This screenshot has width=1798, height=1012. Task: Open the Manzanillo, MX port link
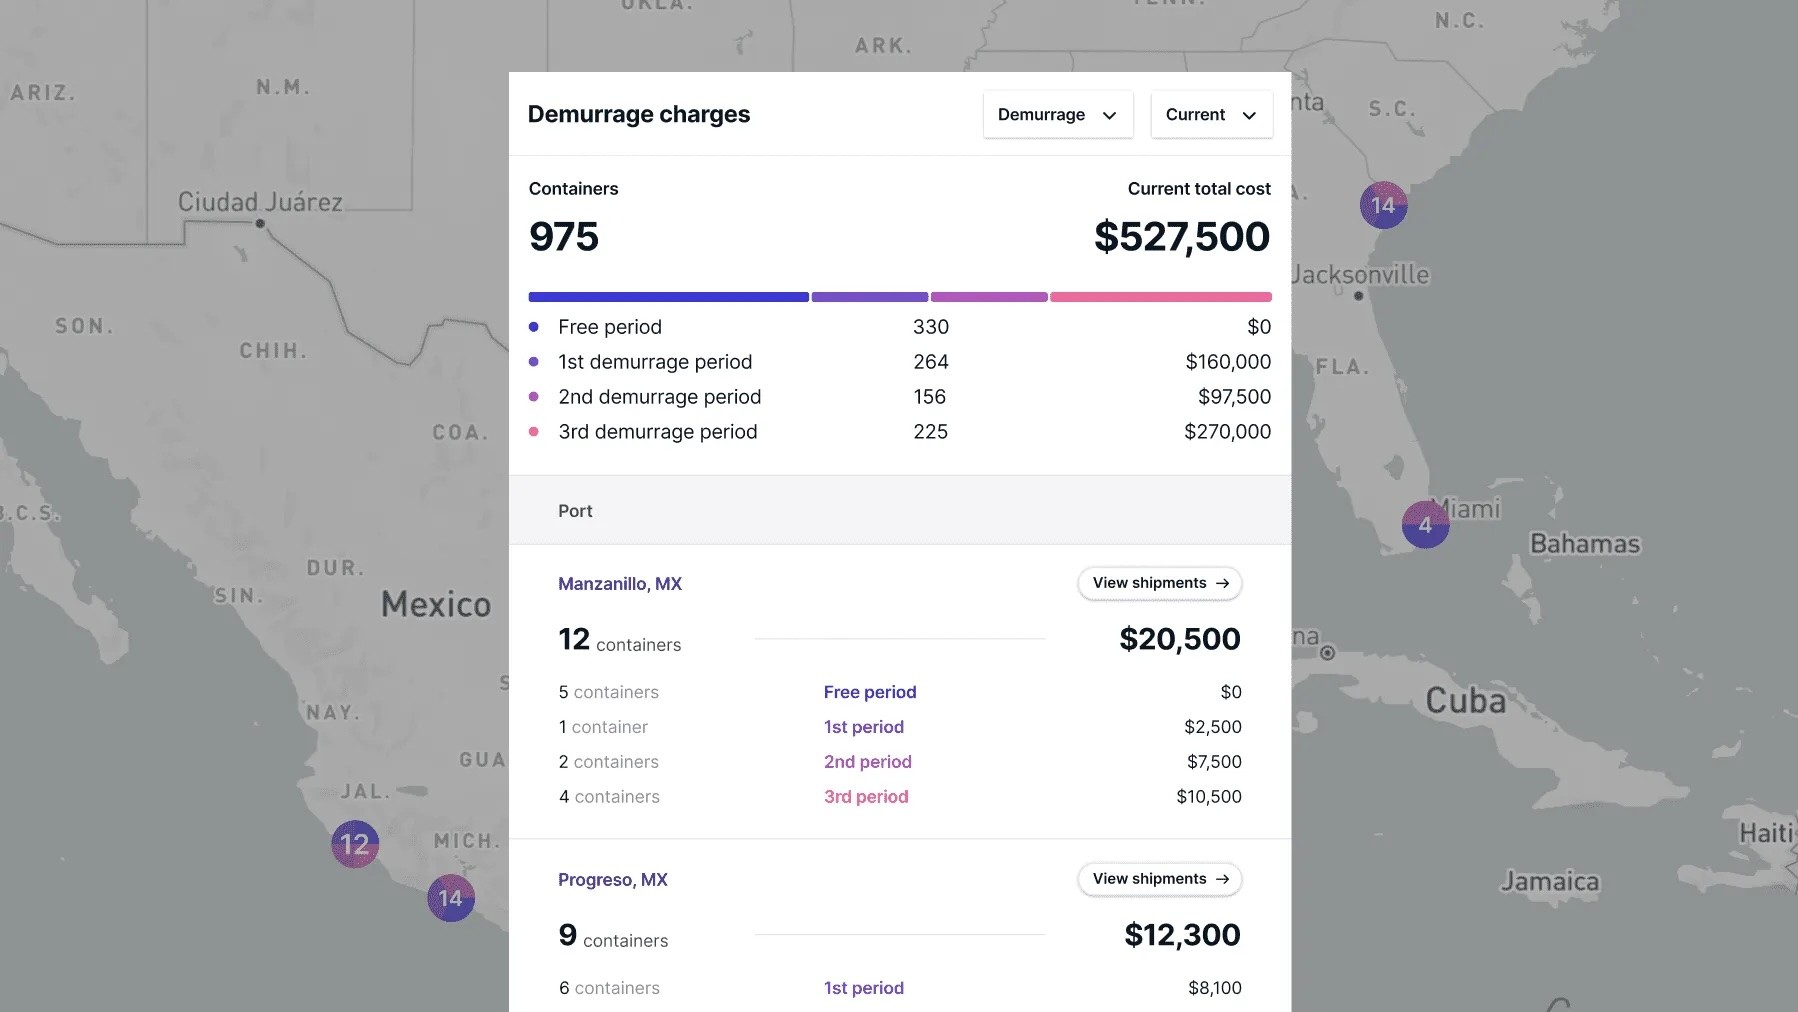619,584
